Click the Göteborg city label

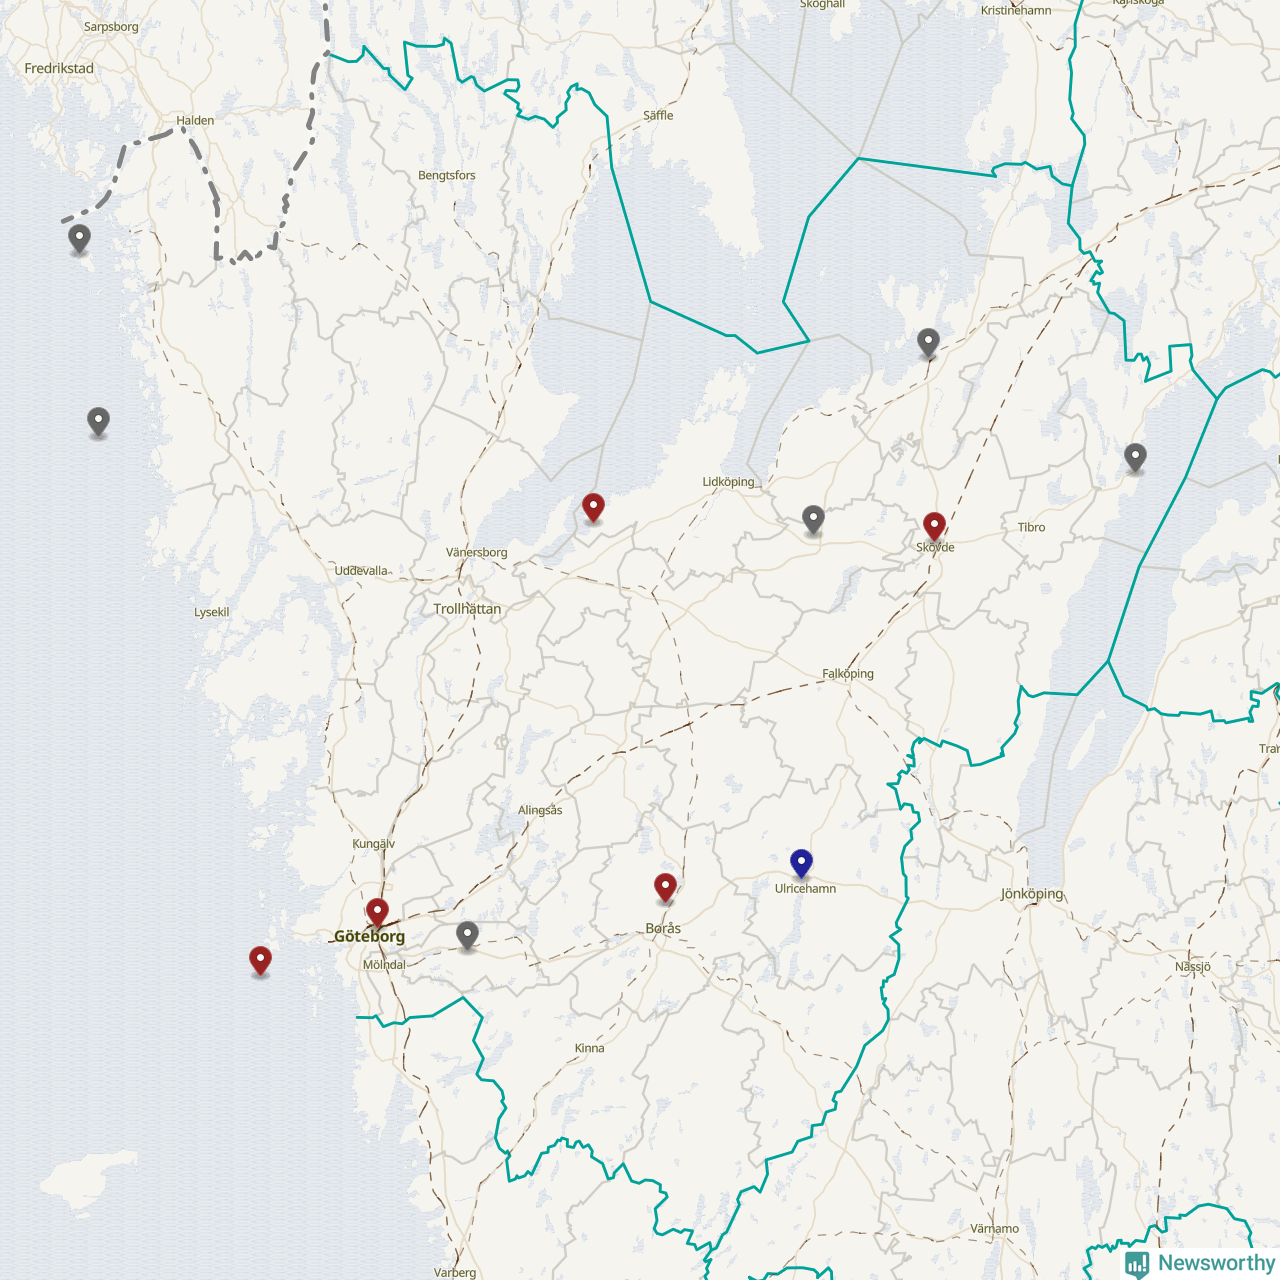pos(369,937)
